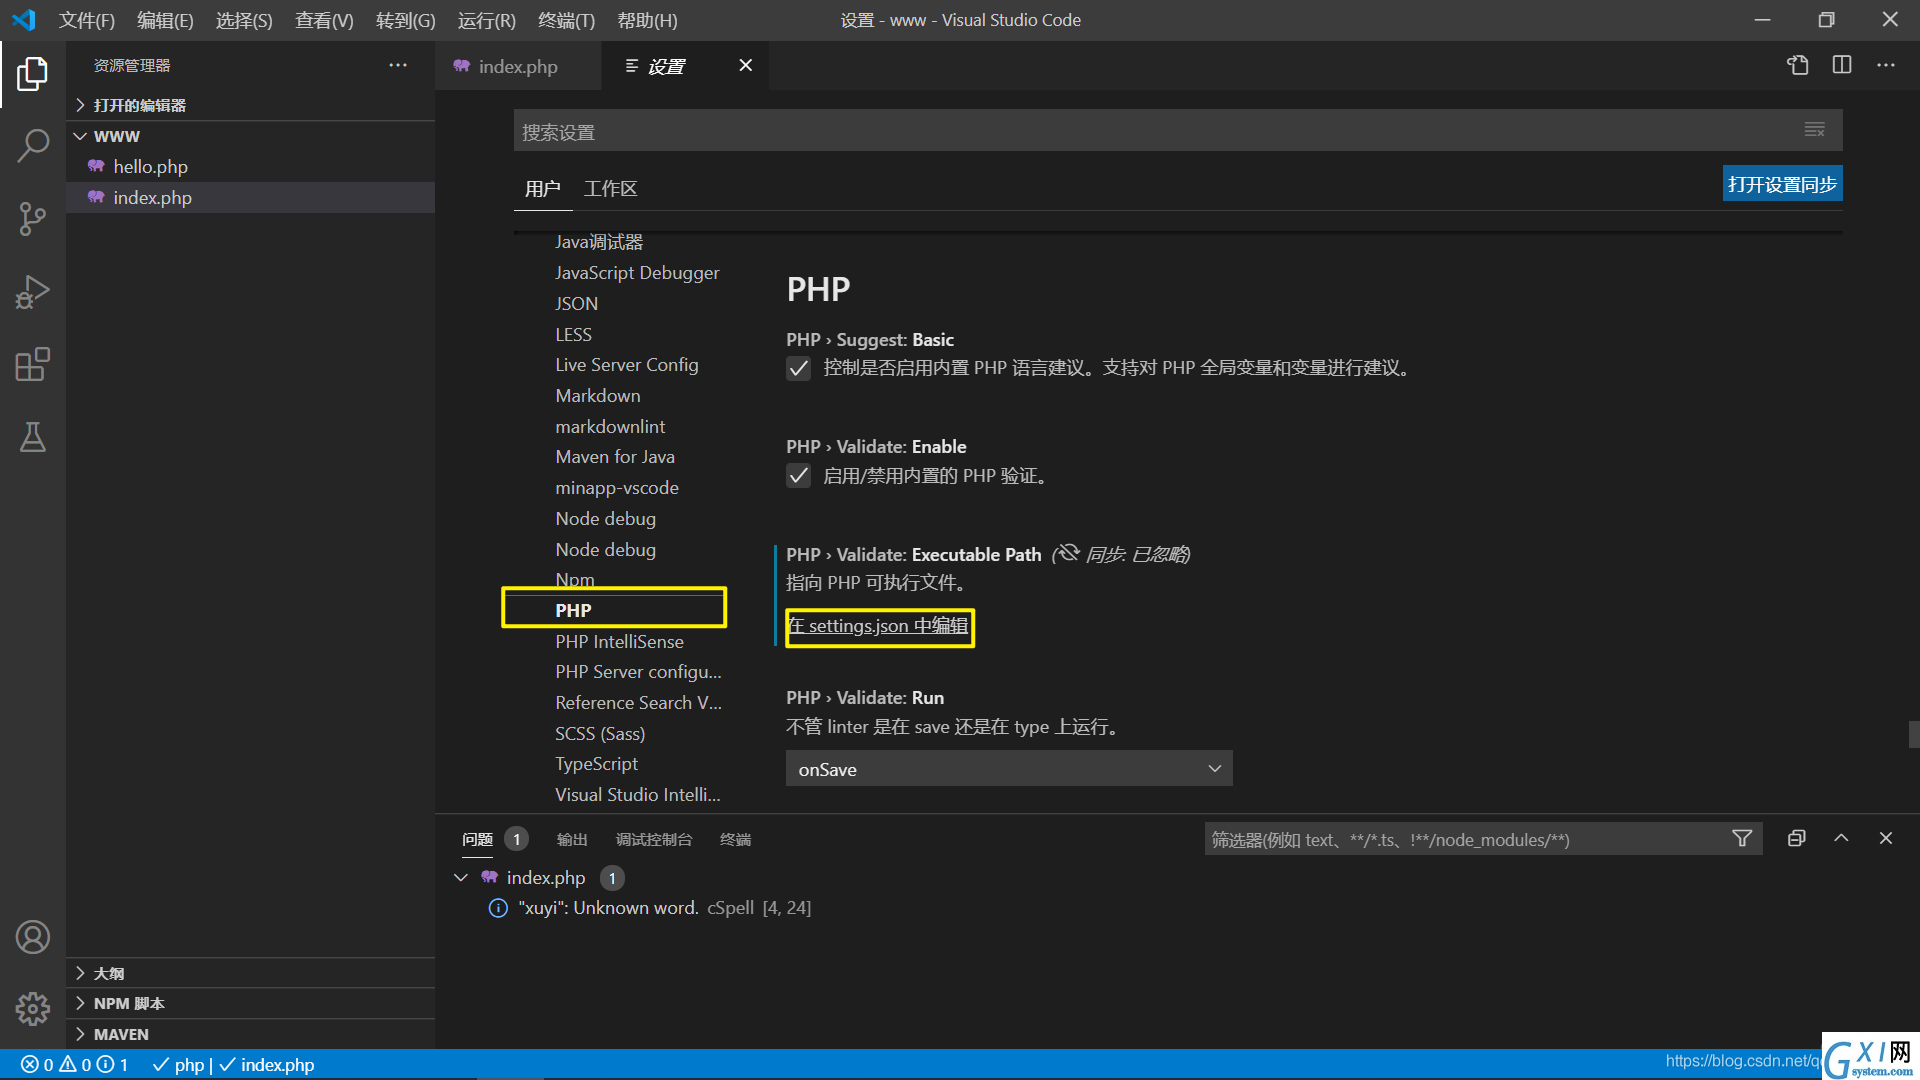Collapse index.php group in problems list
The height and width of the screenshot is (1080, 1920).
point(461,878)
